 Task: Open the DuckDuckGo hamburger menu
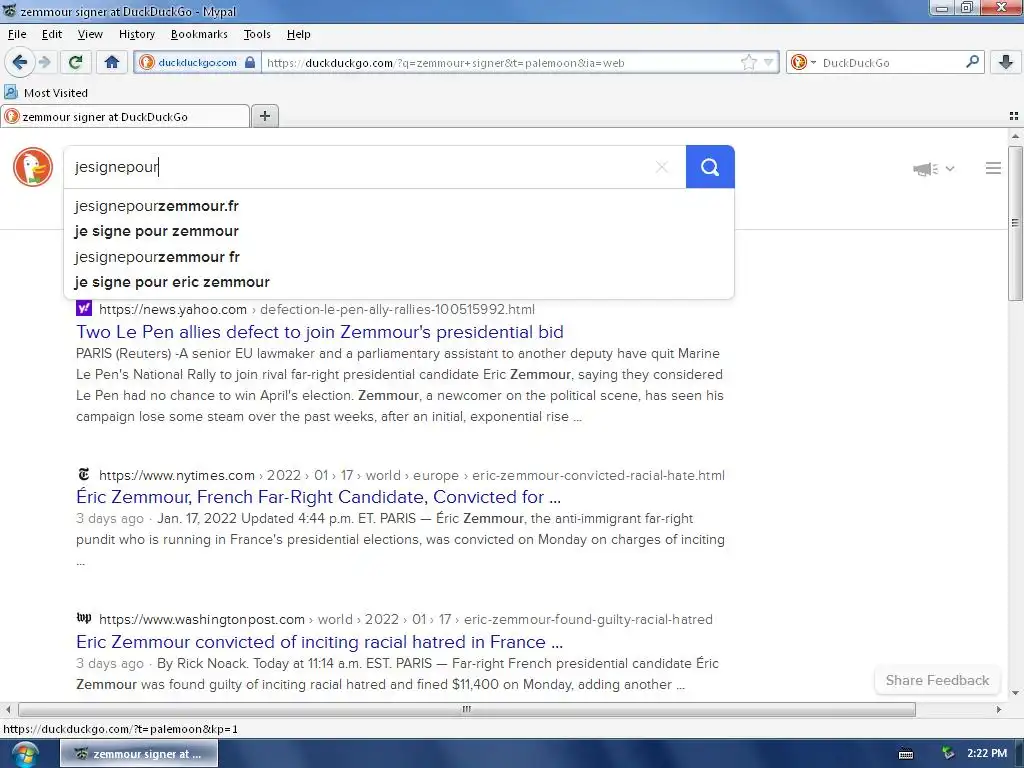coord(993,168)
